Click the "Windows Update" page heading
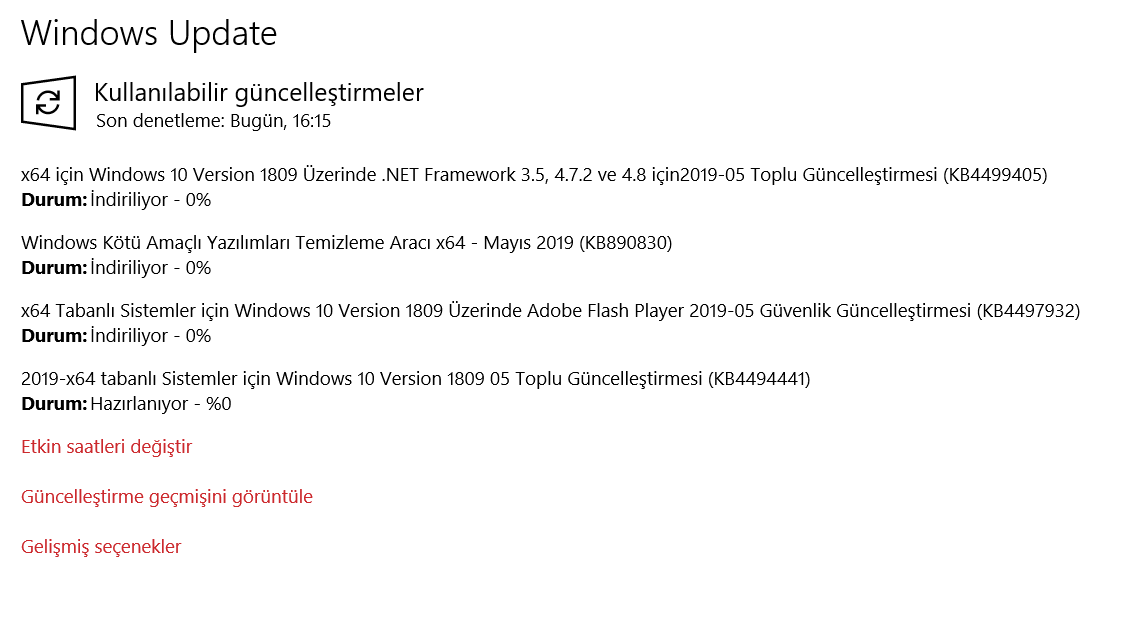The image size is (1121, 620). point(149,34)
